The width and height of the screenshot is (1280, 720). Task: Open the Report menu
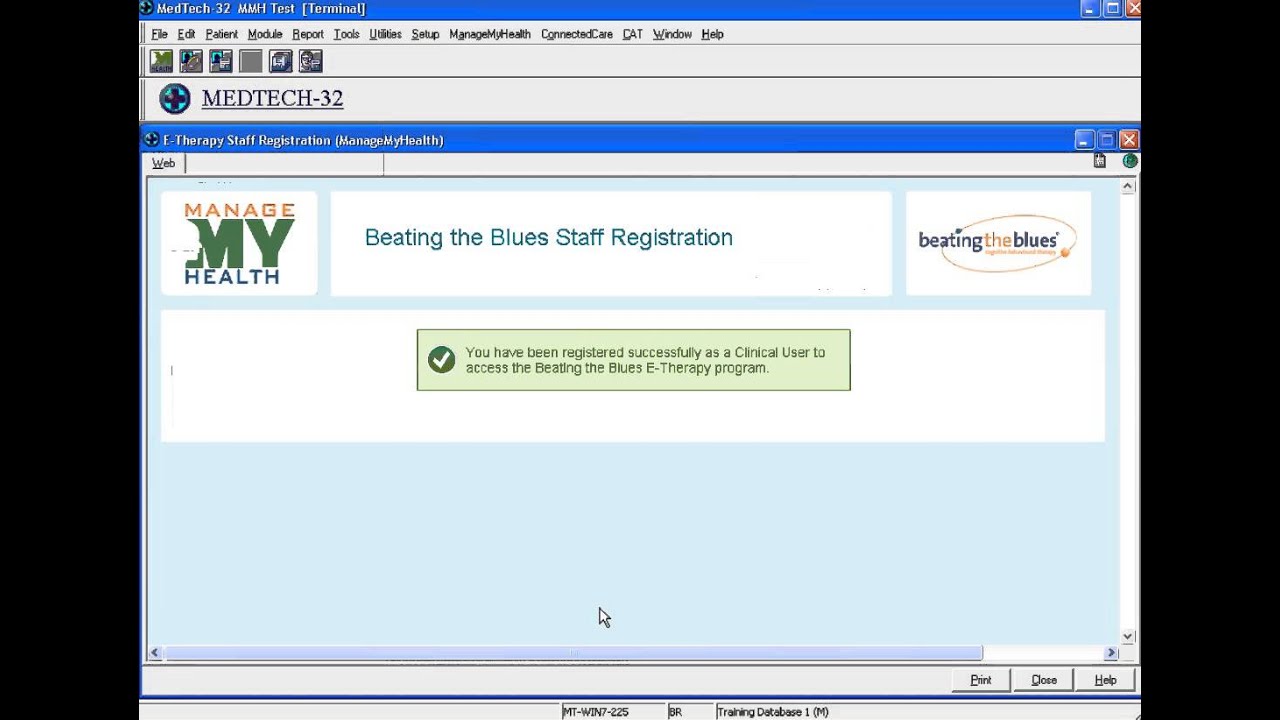(308, 34)
